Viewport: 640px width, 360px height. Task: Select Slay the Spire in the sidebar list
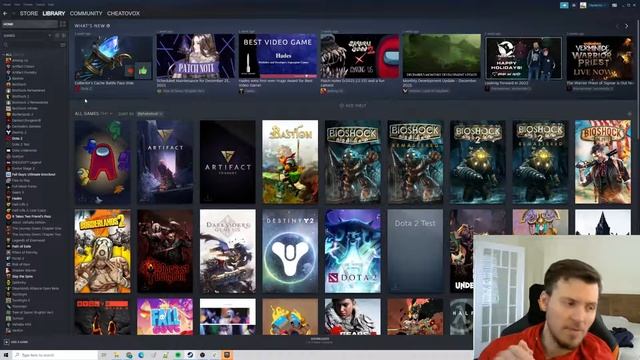(22, 276)
